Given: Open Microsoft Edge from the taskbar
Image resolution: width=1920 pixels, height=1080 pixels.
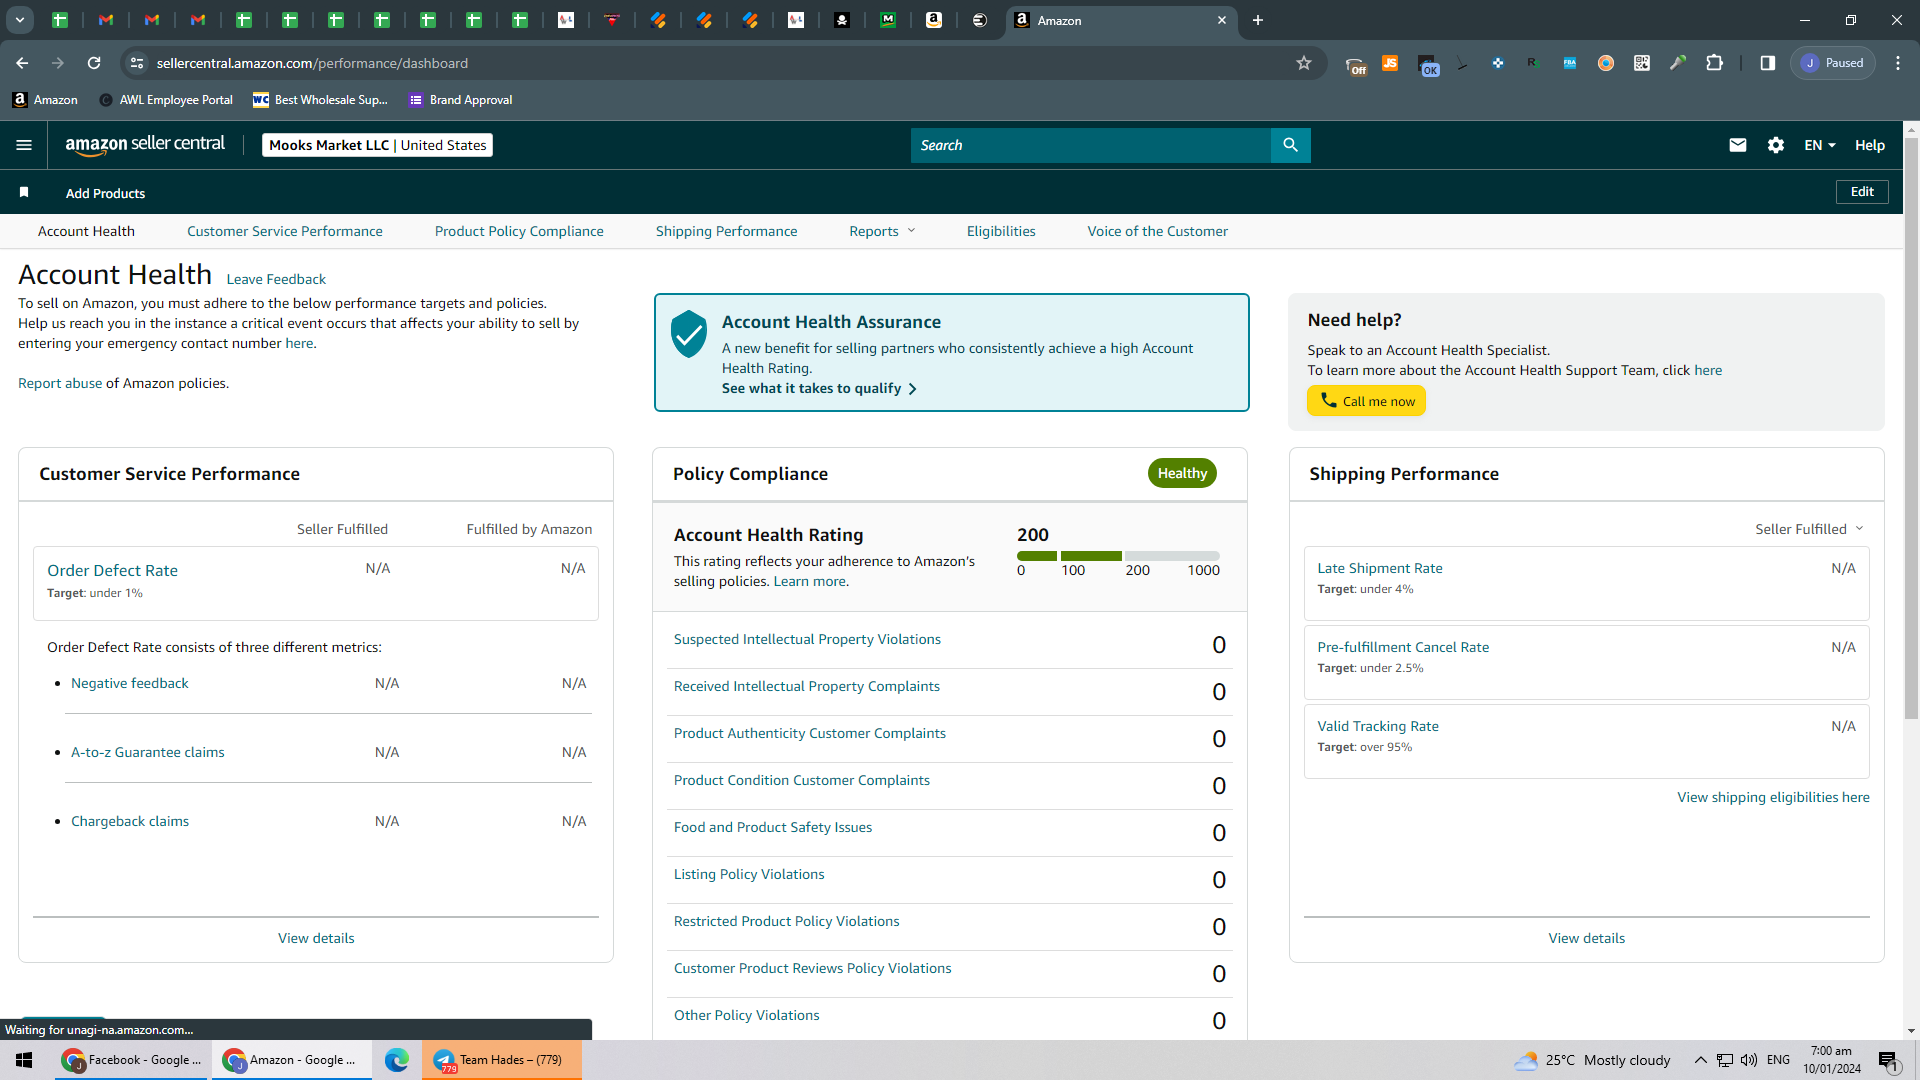Looking at the screenshot, I should point(396,1060).
